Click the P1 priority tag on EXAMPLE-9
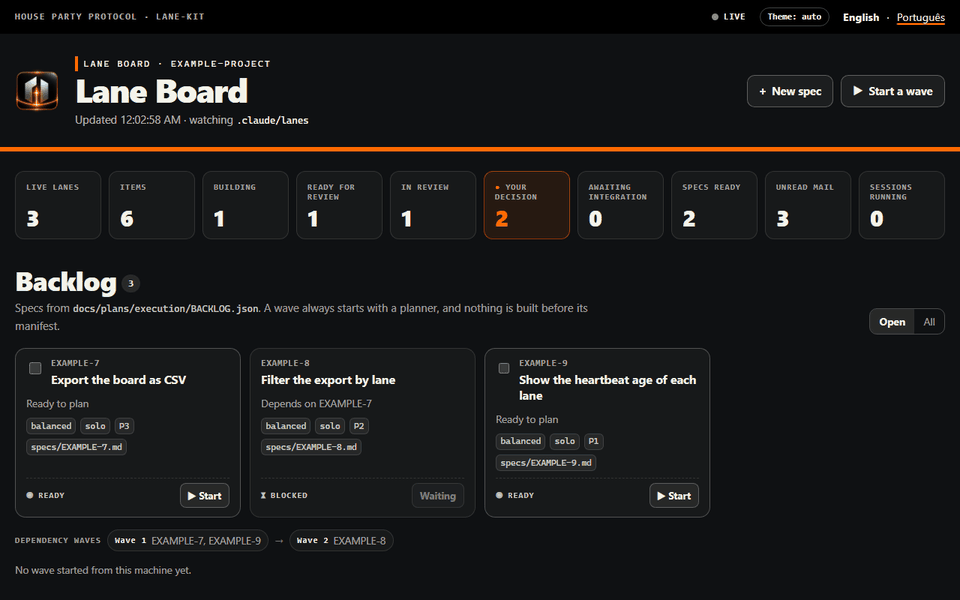 tap(593, 441)
